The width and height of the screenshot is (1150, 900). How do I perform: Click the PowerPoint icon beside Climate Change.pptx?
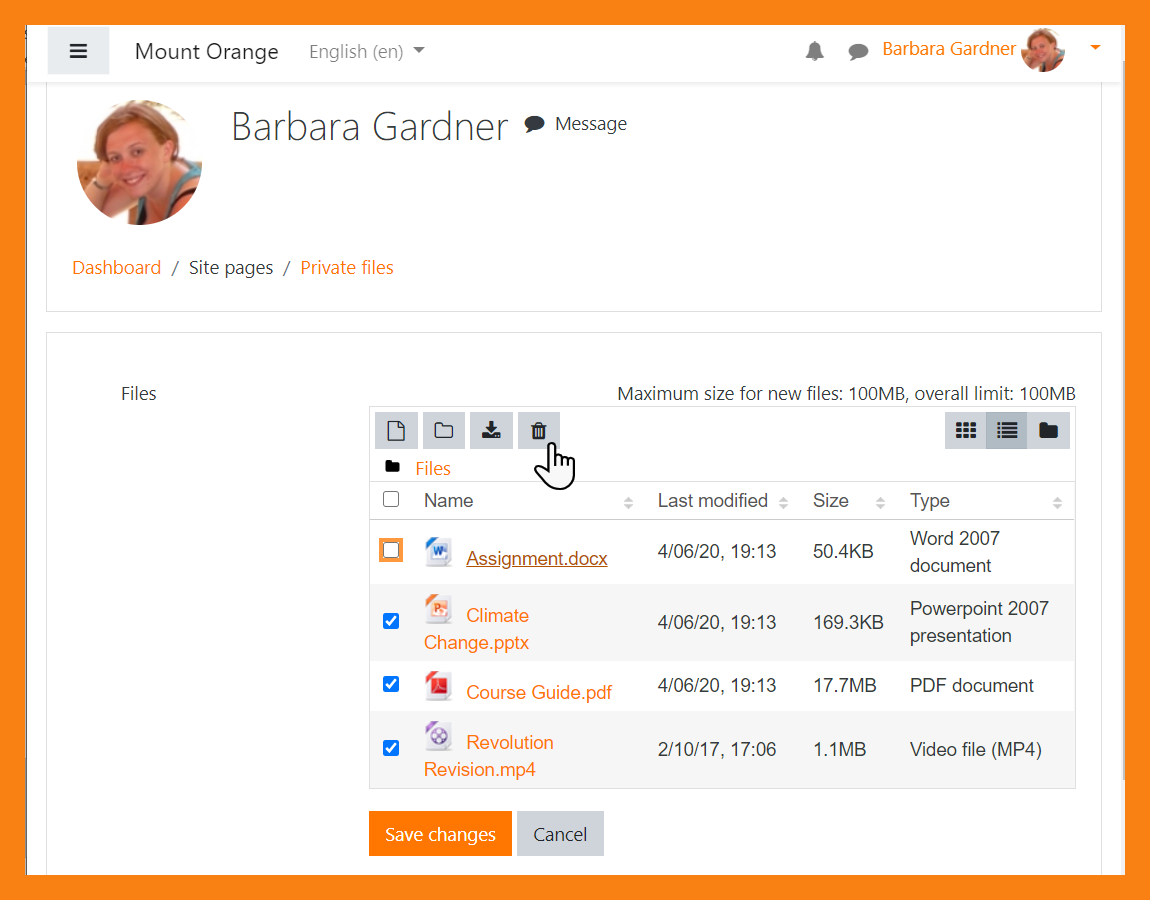(x=439, y=609)
